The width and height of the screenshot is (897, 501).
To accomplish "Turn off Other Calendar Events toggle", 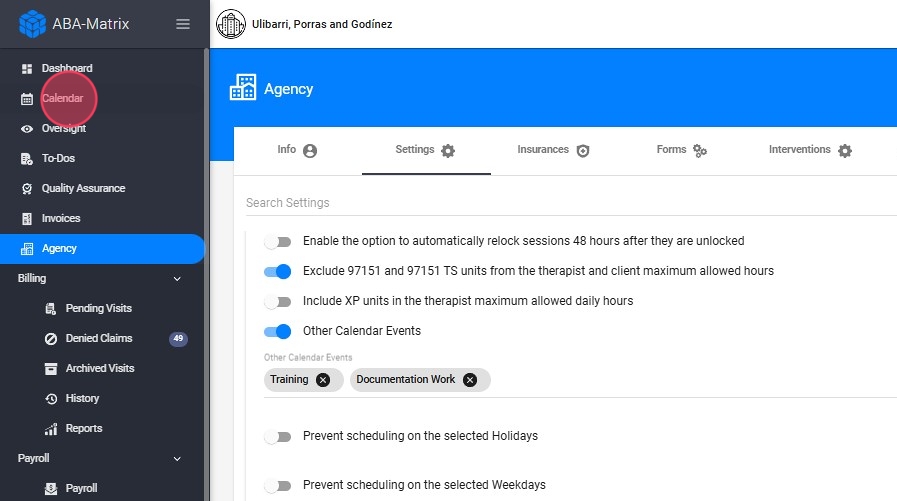I will click(277, 331).
